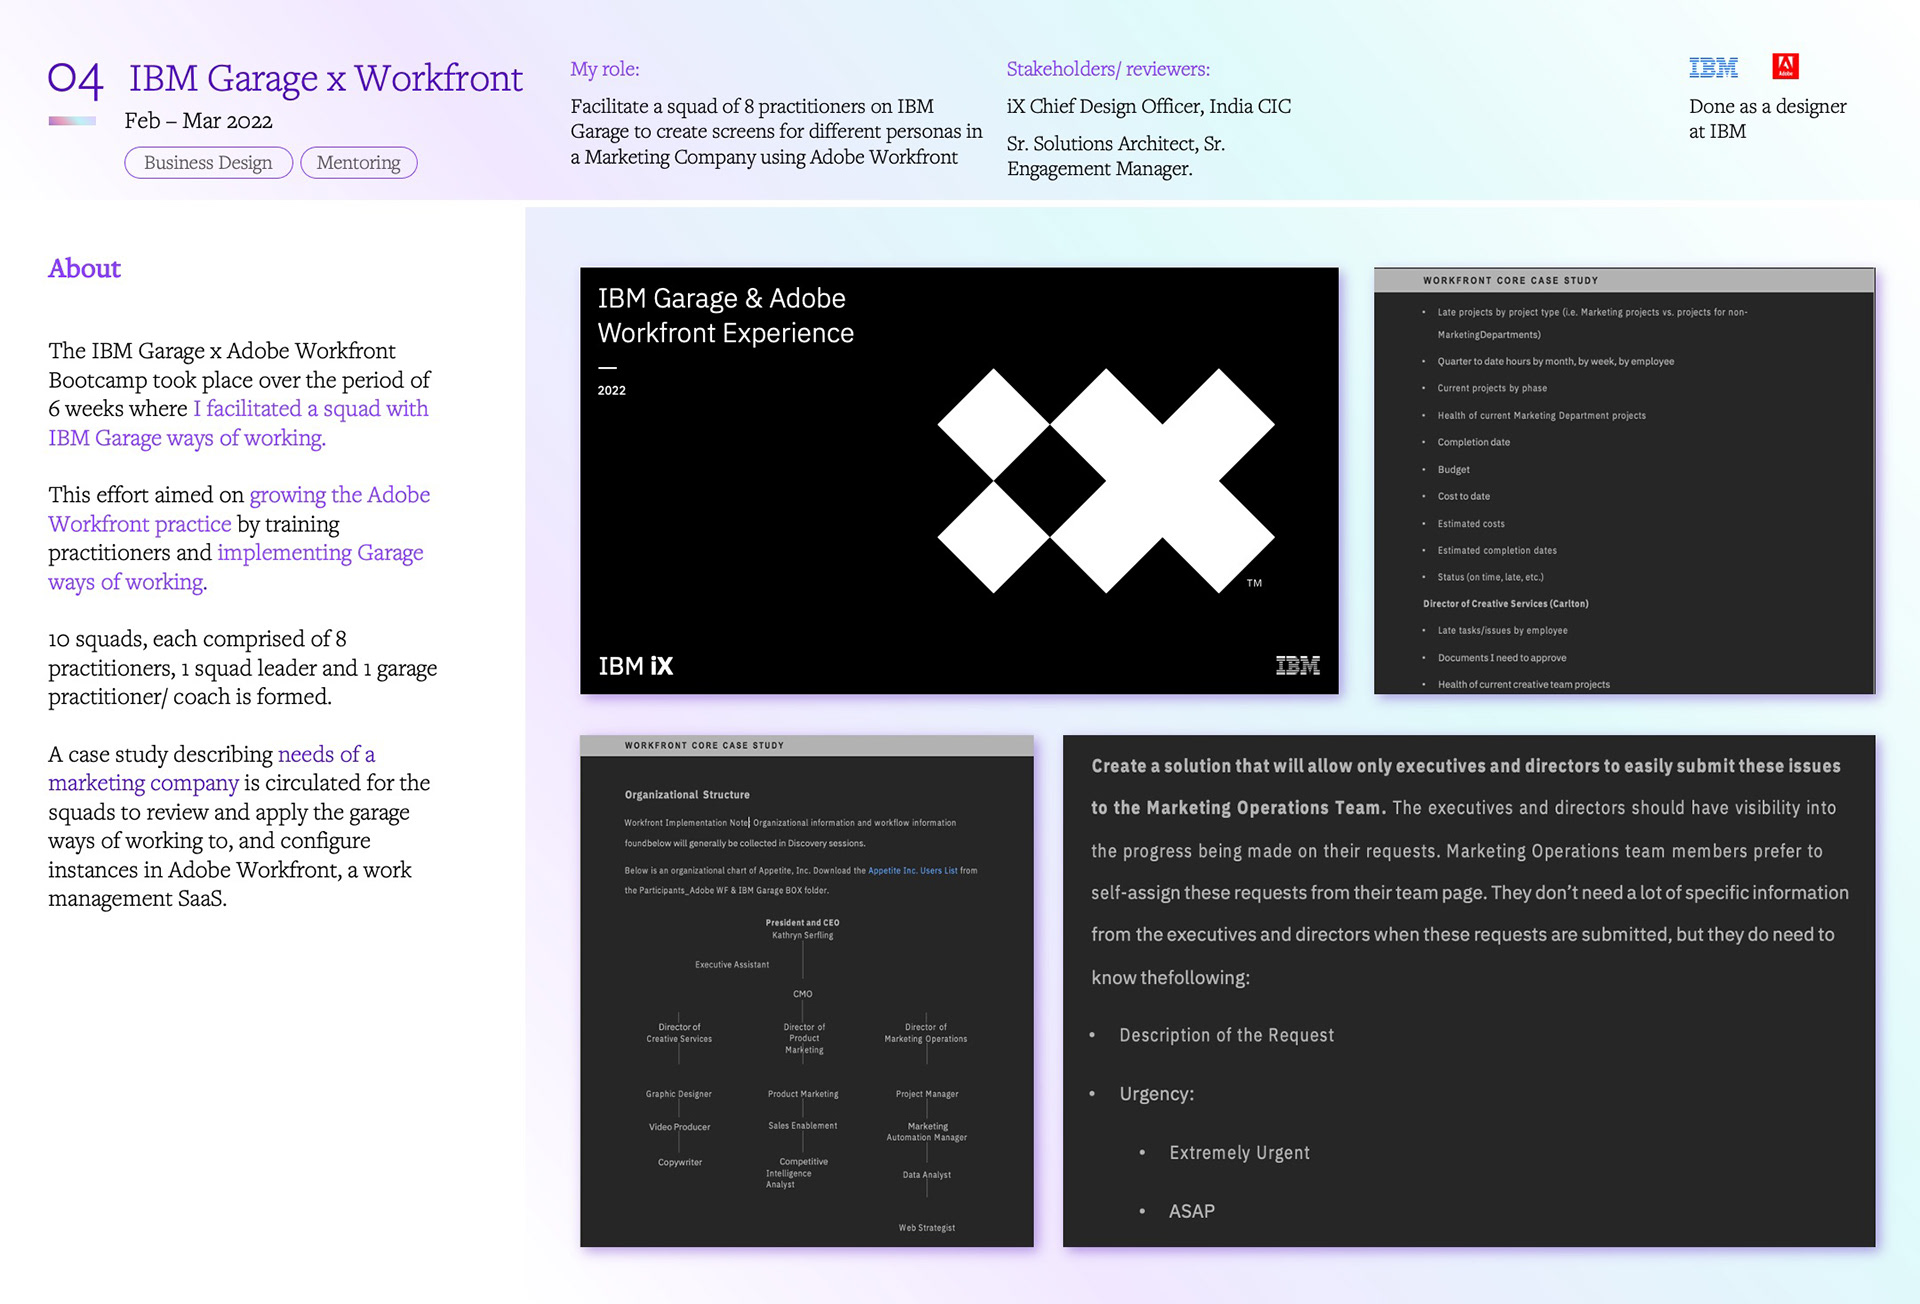Click the About section heading
Viewport: 1920px width, 1304px height.
[85, 269]
